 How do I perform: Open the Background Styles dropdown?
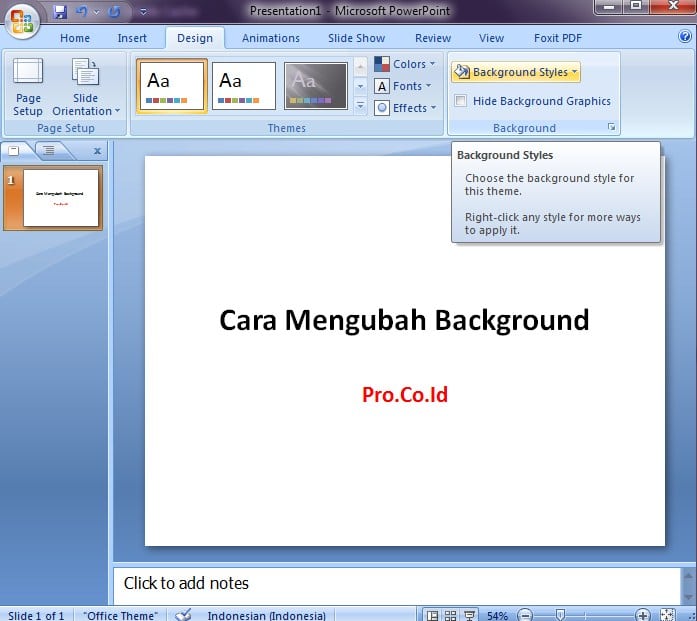[x=516, y=72]
